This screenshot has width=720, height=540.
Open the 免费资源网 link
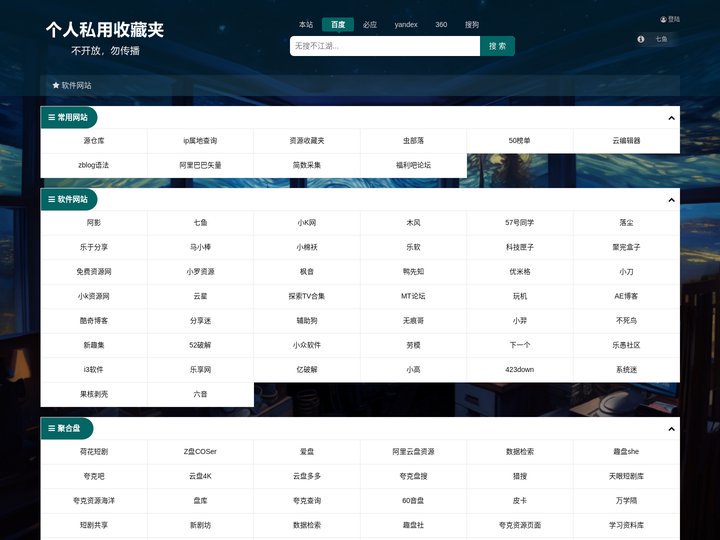pos(94,272)
